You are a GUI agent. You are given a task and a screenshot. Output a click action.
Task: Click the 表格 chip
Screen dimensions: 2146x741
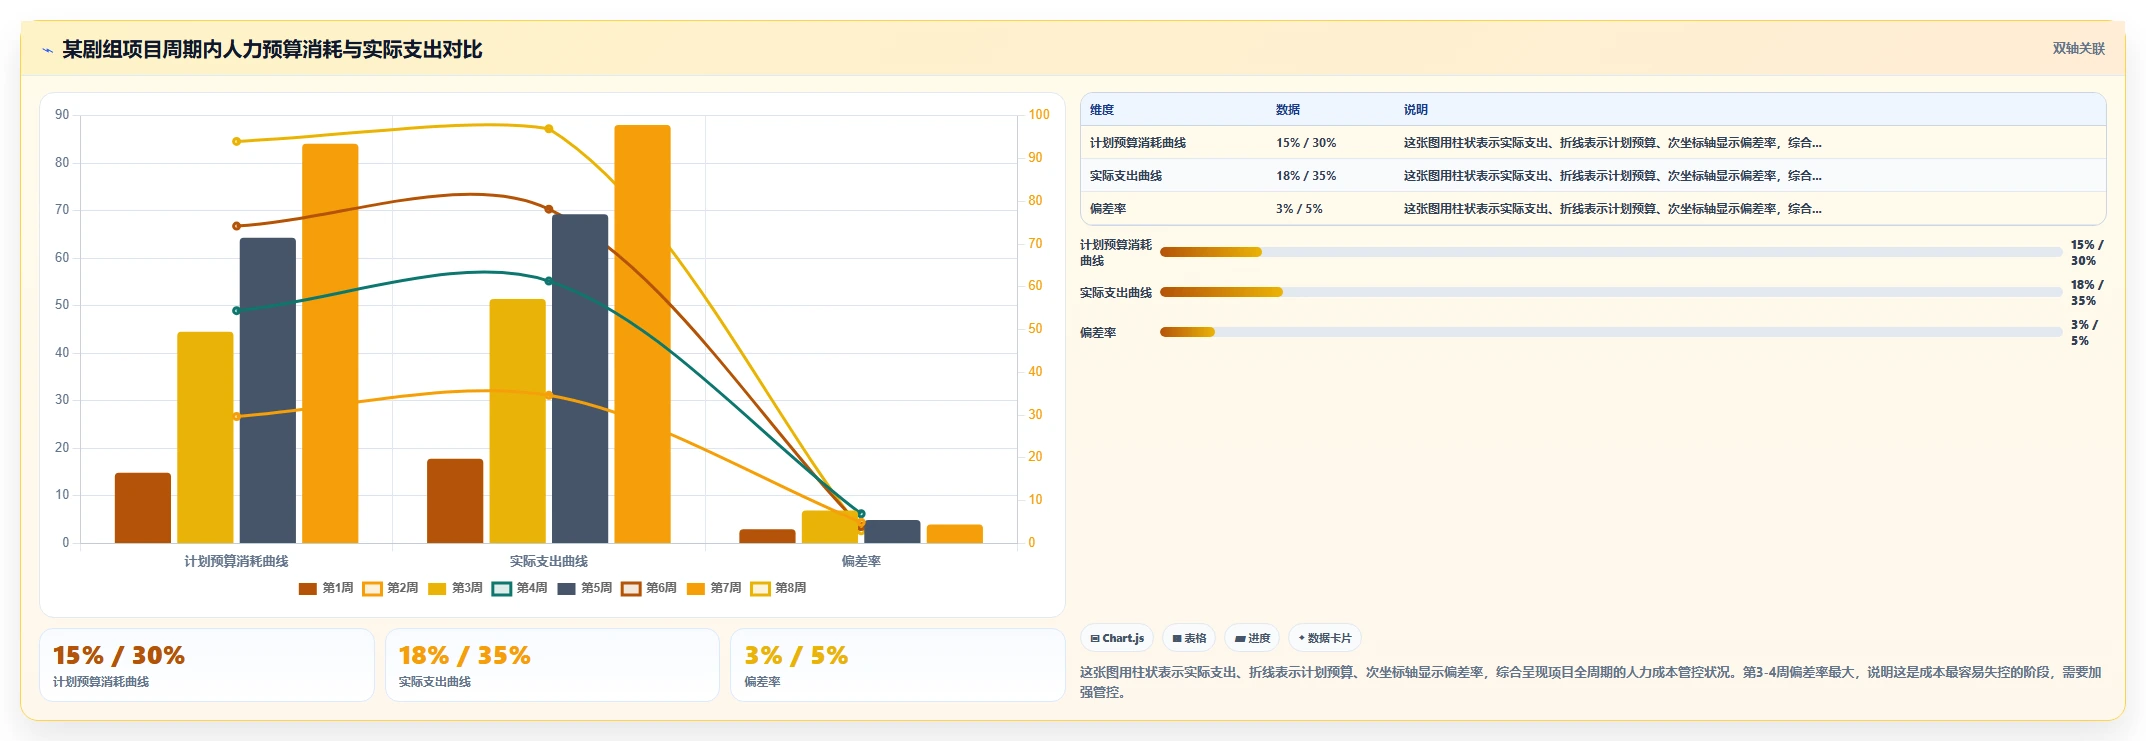(x=1189, y=638)
